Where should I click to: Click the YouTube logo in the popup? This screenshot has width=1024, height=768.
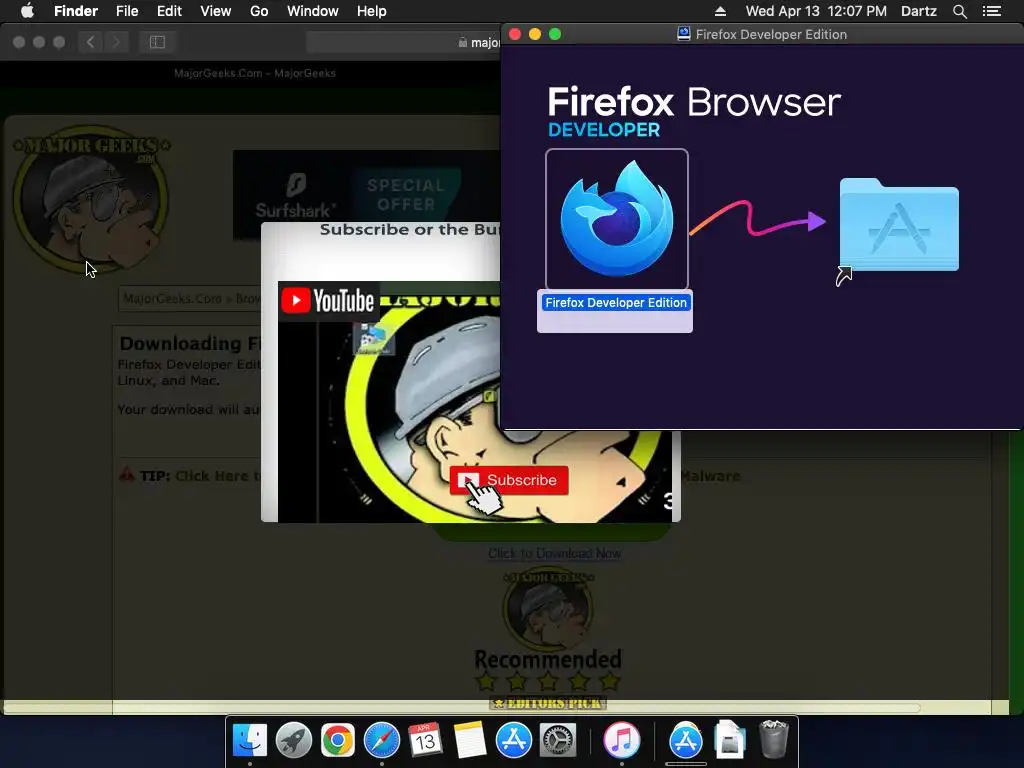tap(328, 301)
